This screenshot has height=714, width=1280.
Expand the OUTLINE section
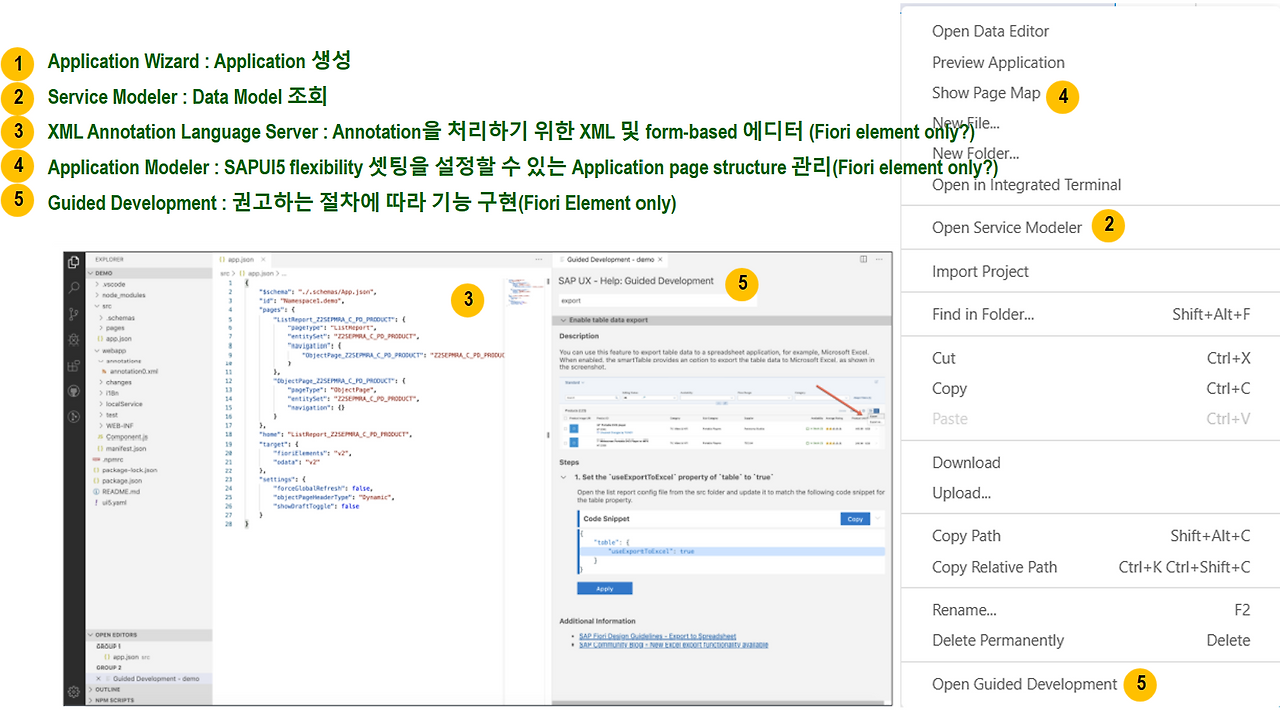tap(90, 689)
